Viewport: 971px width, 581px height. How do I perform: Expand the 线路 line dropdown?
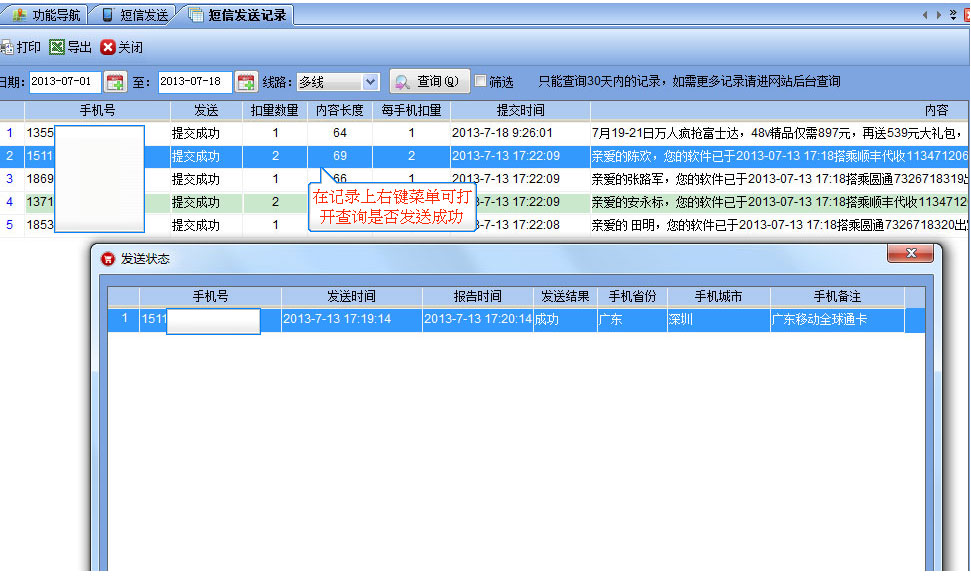[x=370, y=82]
